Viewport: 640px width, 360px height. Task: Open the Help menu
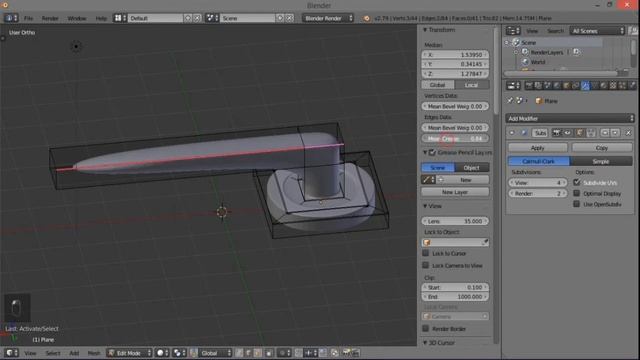[x=101, y=18]
